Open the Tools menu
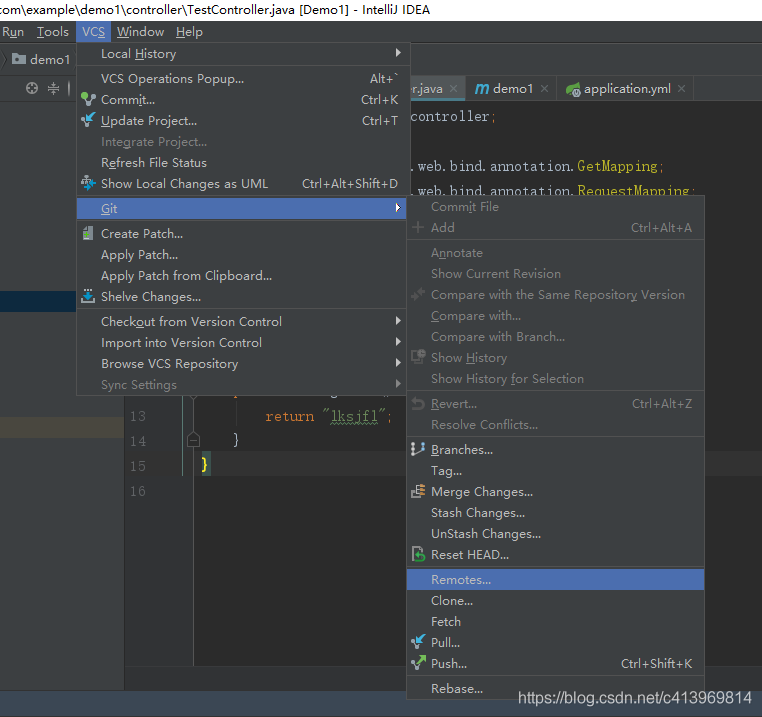 point(52,32)
